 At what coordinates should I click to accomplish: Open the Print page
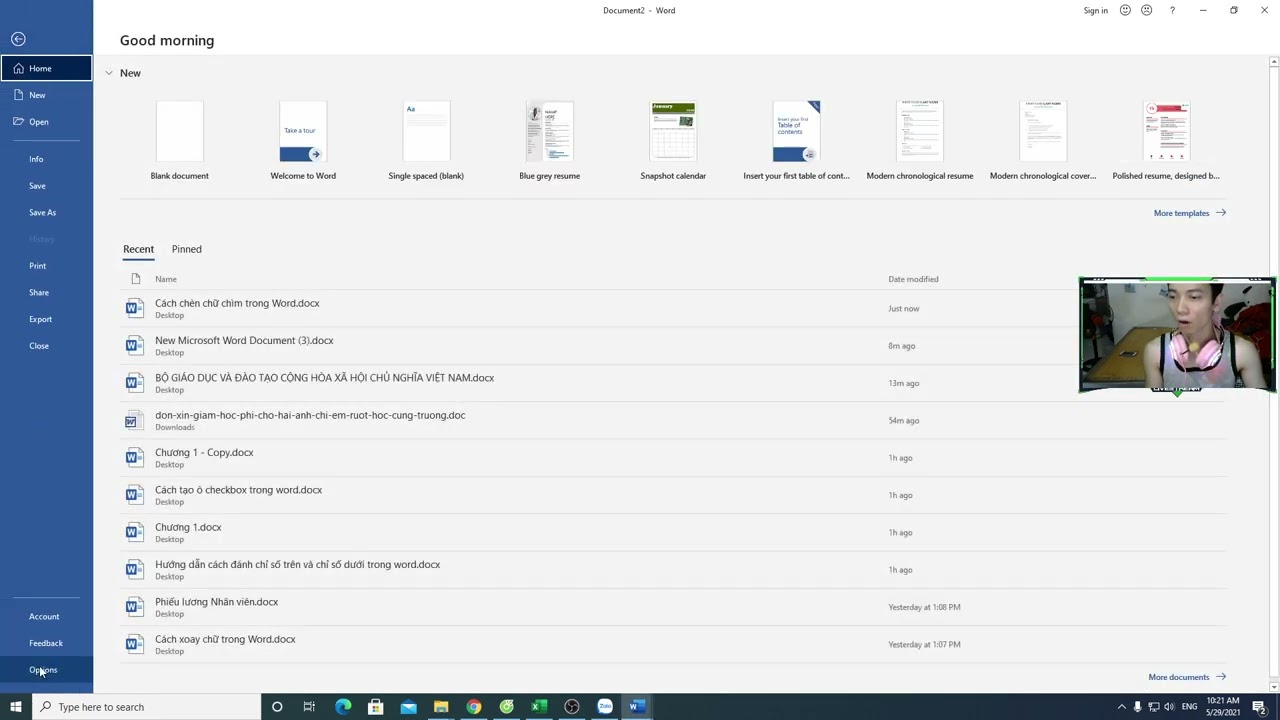click(x=46, y=266)
